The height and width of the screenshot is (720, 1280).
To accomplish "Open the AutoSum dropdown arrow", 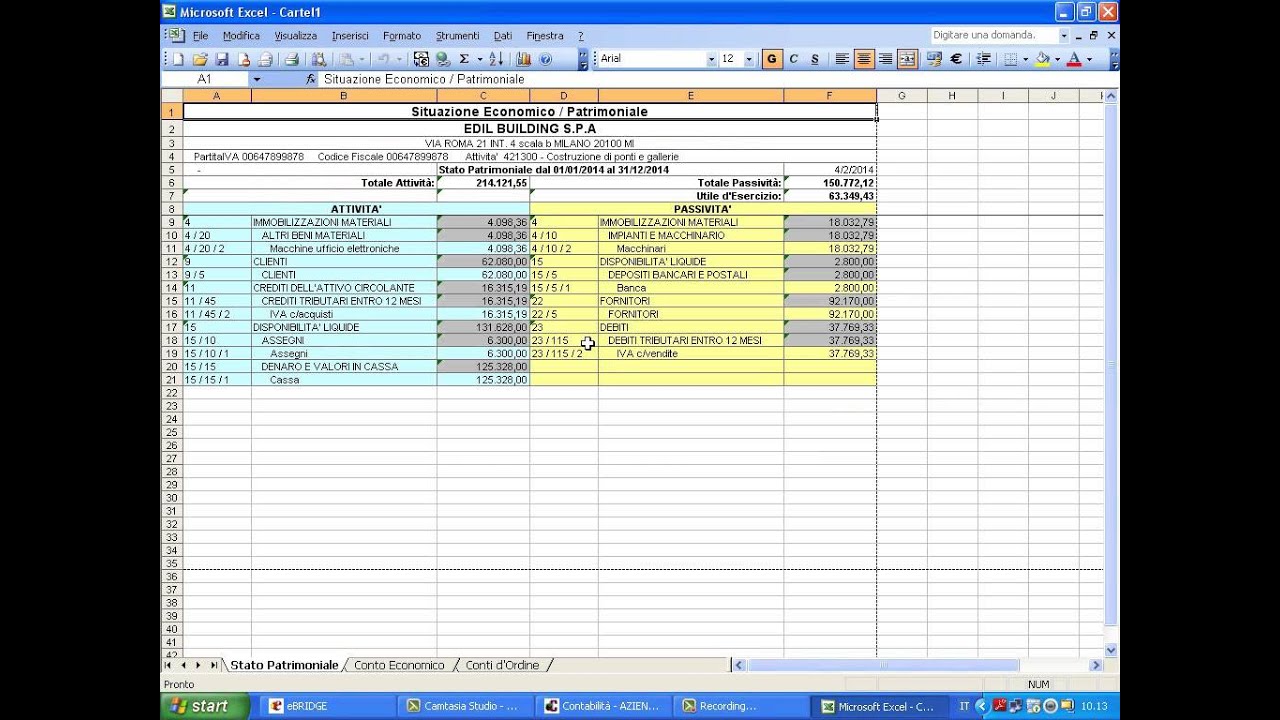I will point(480,59).
